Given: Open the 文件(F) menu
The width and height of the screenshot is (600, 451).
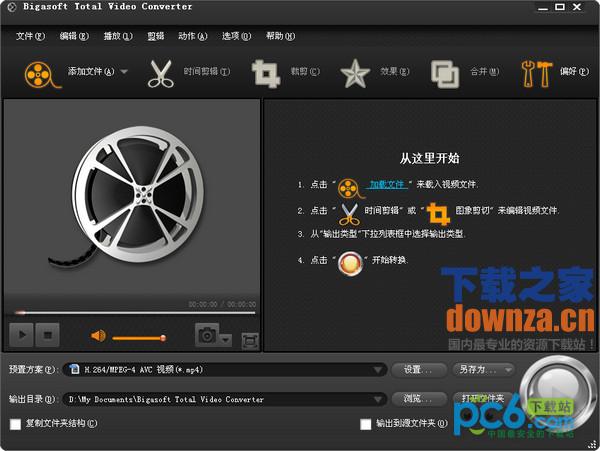Looking at the screenshot, I should (30, 36).
